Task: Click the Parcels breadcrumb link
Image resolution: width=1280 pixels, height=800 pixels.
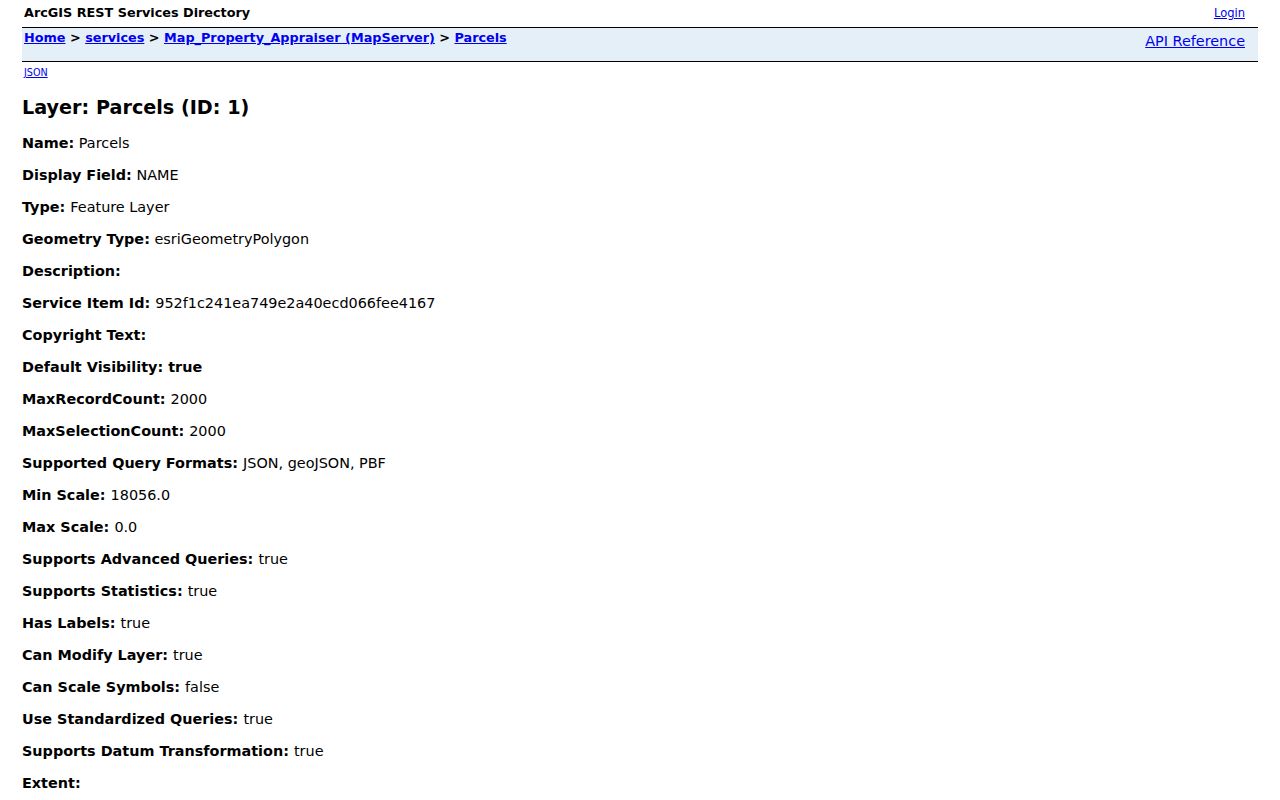Action: coord(480,38)
